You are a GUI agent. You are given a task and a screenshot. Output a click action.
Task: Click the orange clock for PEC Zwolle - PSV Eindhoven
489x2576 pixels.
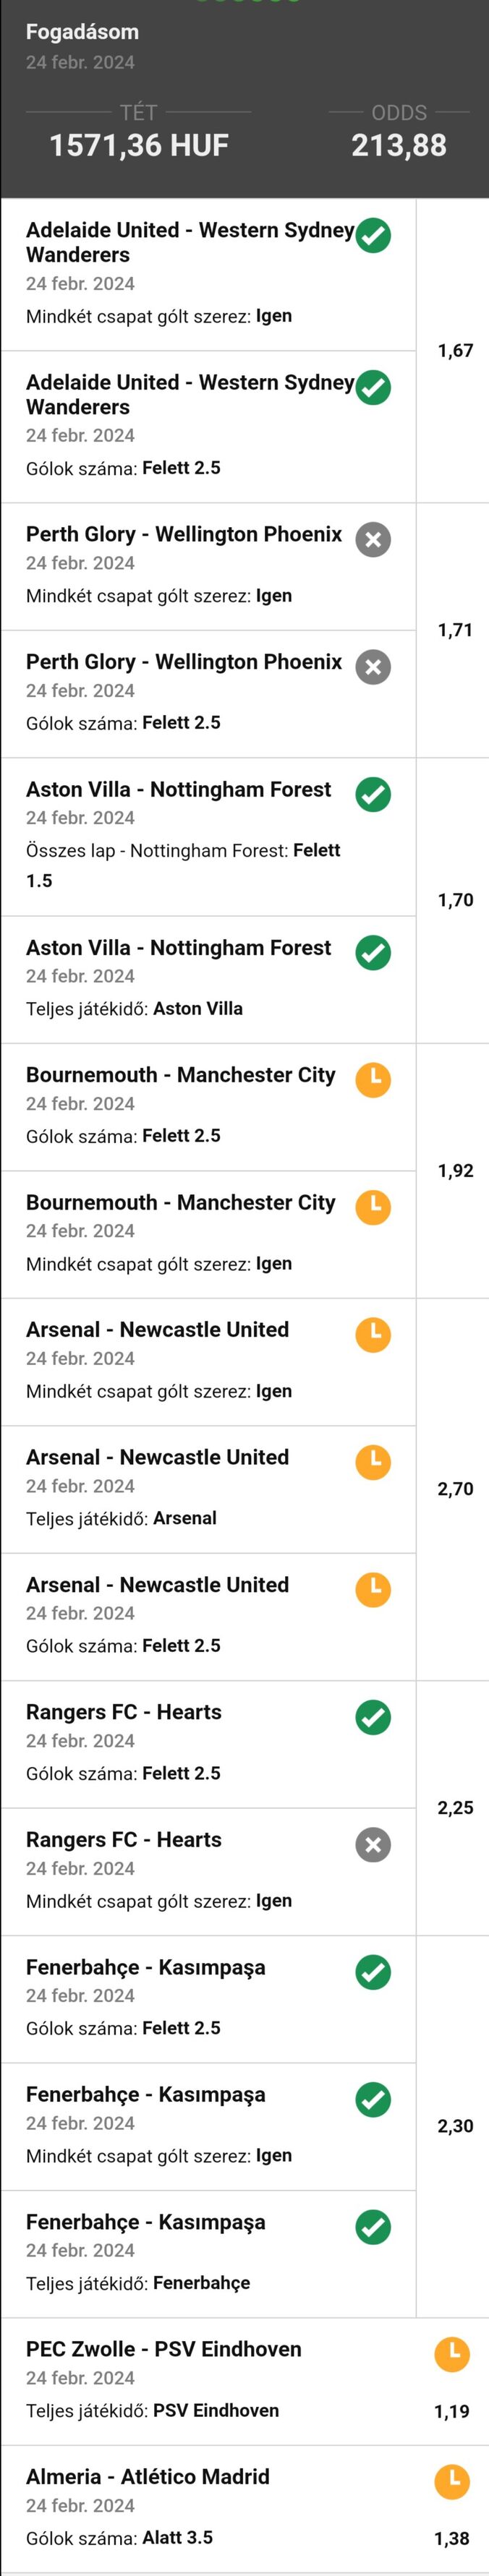click(451, 2354)
